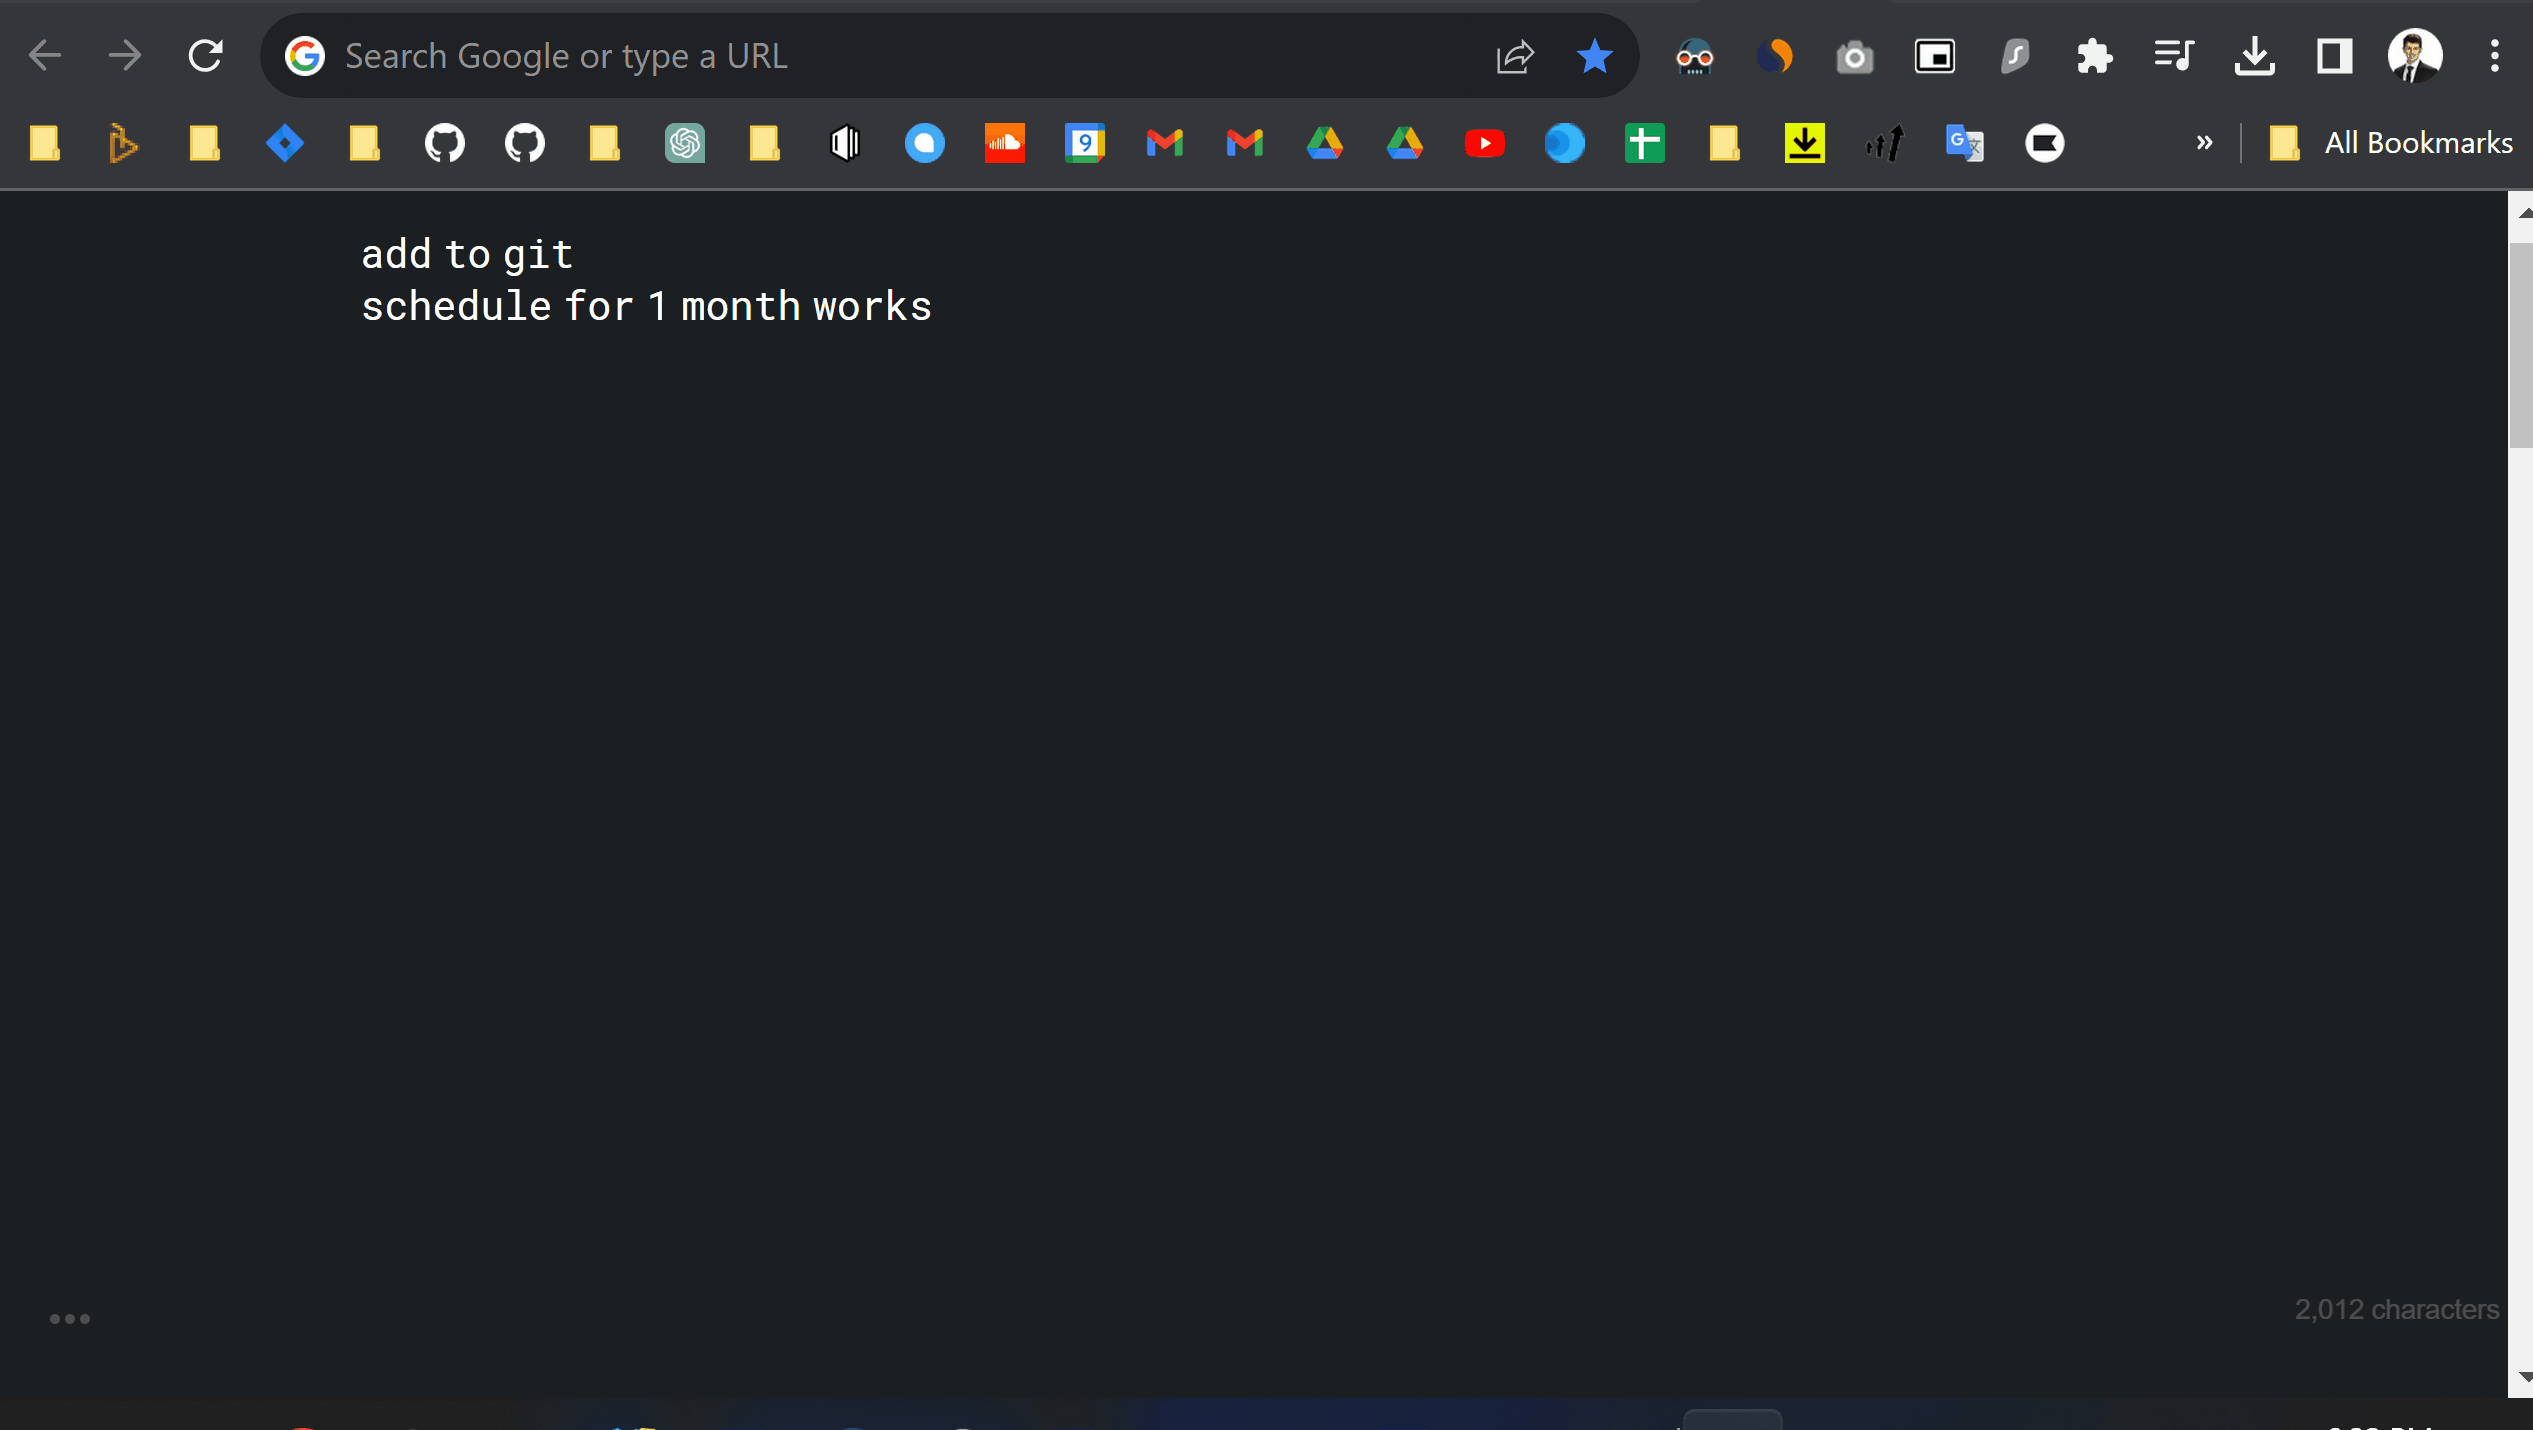Expand hidden bookmarks with double chevron
Viewport: 2533px width, 1430px height.
pyautogui.click(x=2204, y=143)
